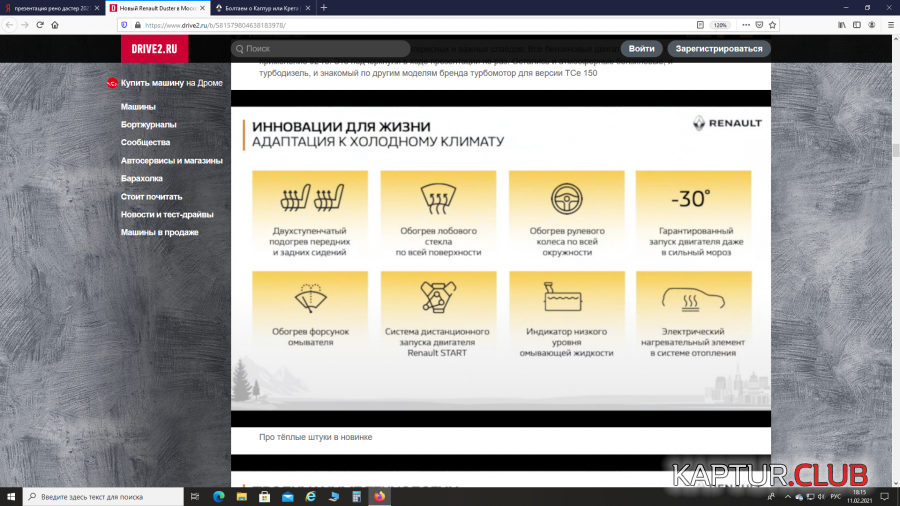Show sidebars icon in toolbar
The image size is (900, 506).
[x=856, y=25]
